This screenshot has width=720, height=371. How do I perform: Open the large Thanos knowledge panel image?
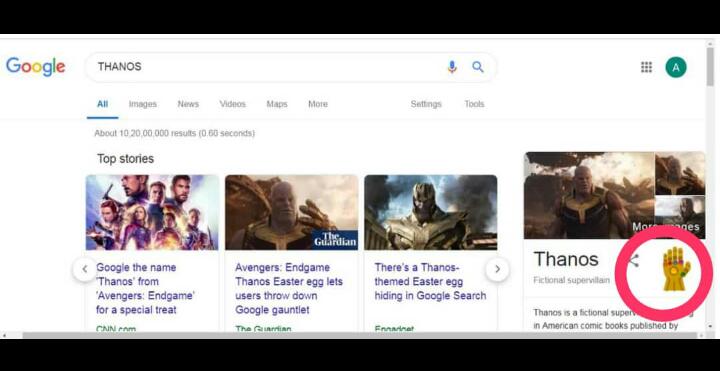pyautogui.click(x=589, y=195)
